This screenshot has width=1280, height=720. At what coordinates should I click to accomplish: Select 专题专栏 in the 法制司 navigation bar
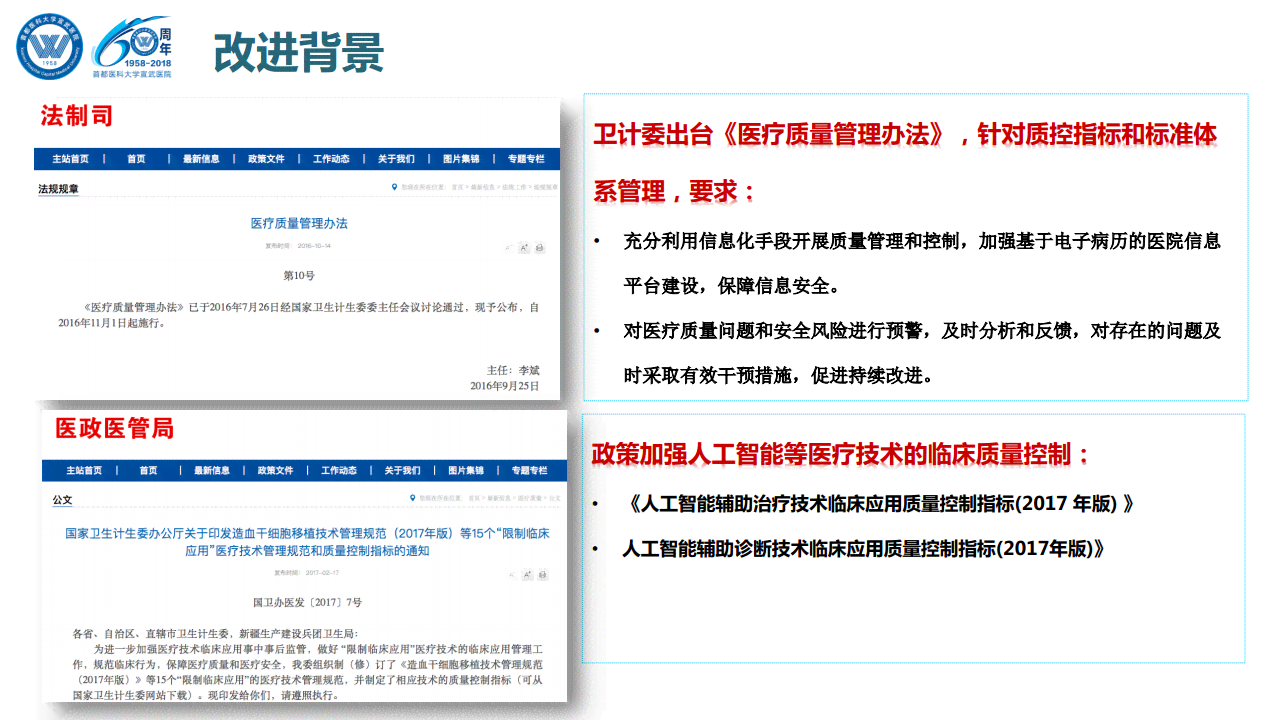(526, 159)
